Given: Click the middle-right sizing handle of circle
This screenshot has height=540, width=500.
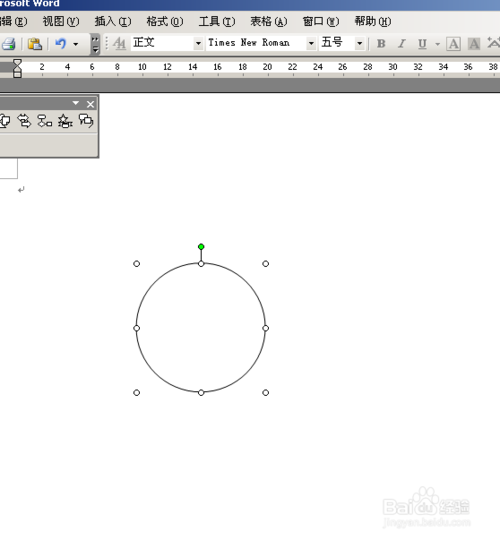Looking at the screenshot, I should pyautogui.click(x=265, y=328).
